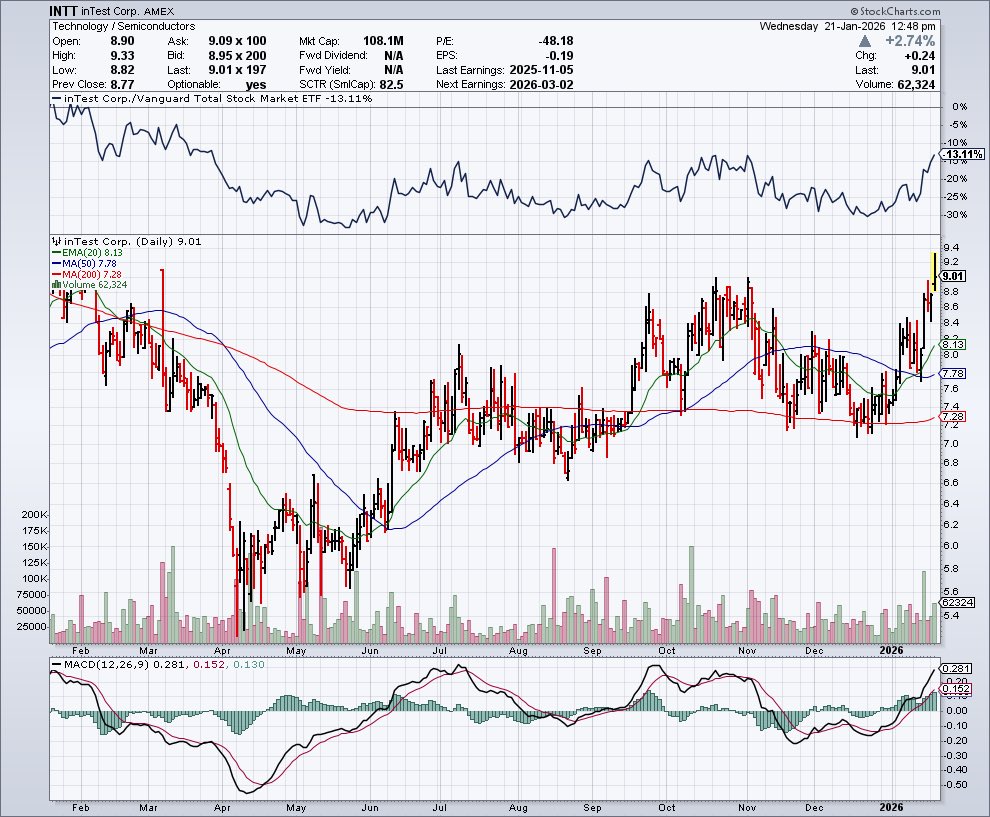The image size is (990, 817).
Task: Click the +2.74% percent change figure
Action: point(910,41)
